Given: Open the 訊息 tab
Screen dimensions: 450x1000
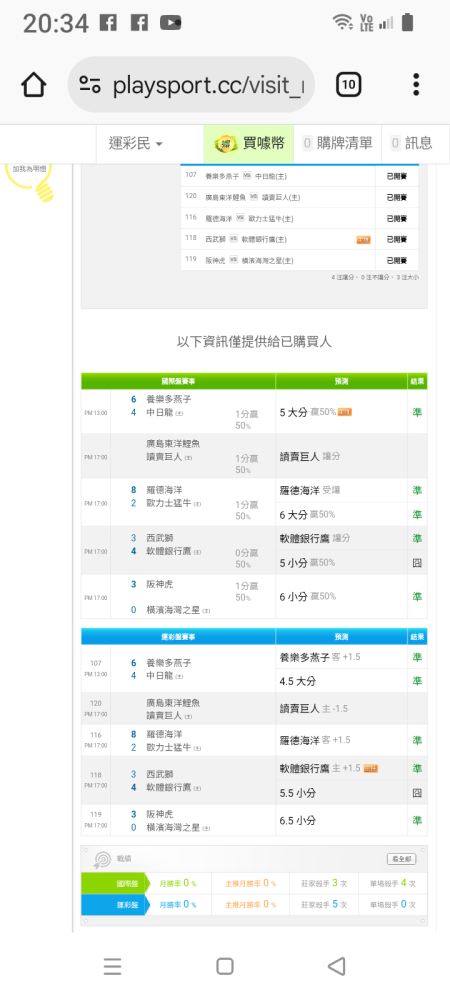Looking at the screenshot, I should [411, 143].
